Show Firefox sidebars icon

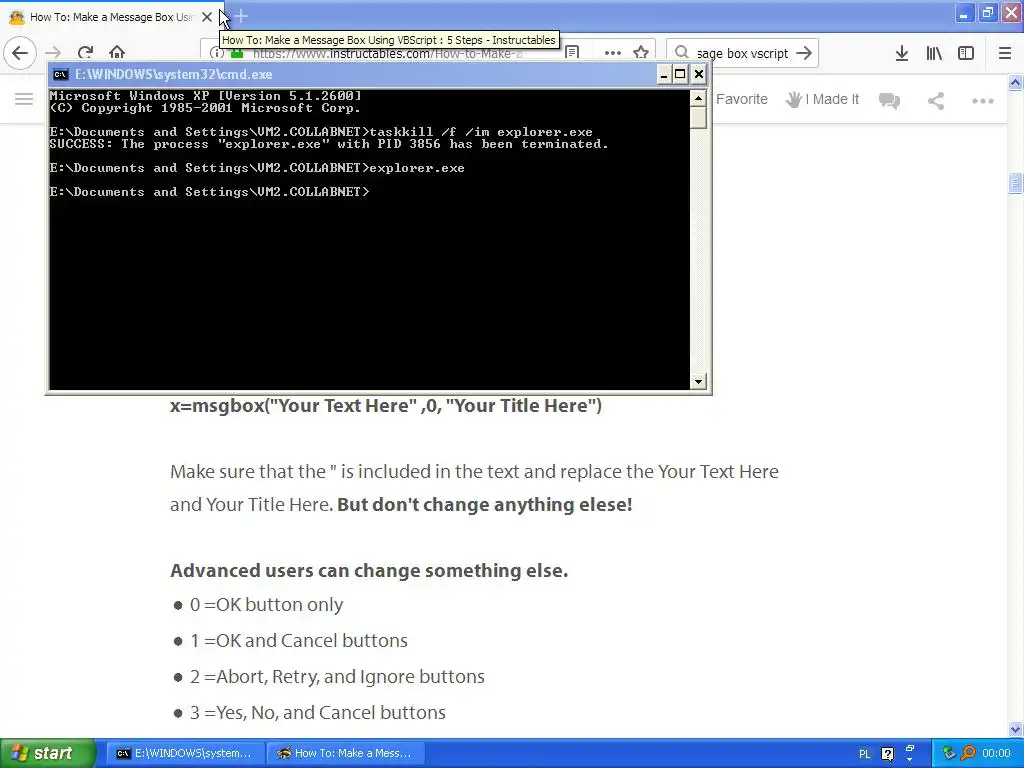coord(966,53)
